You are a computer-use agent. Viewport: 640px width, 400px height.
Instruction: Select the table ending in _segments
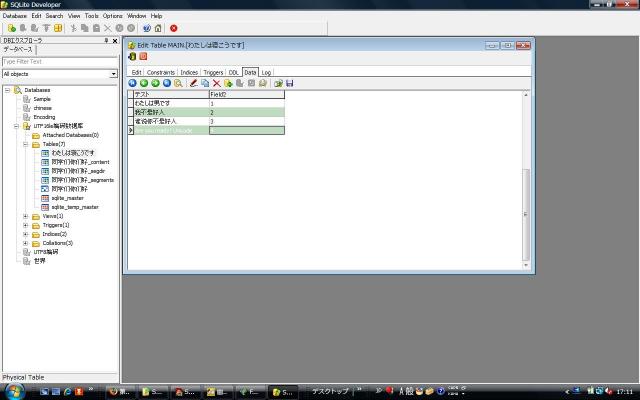pyautogui.click(x=82, y=180)
